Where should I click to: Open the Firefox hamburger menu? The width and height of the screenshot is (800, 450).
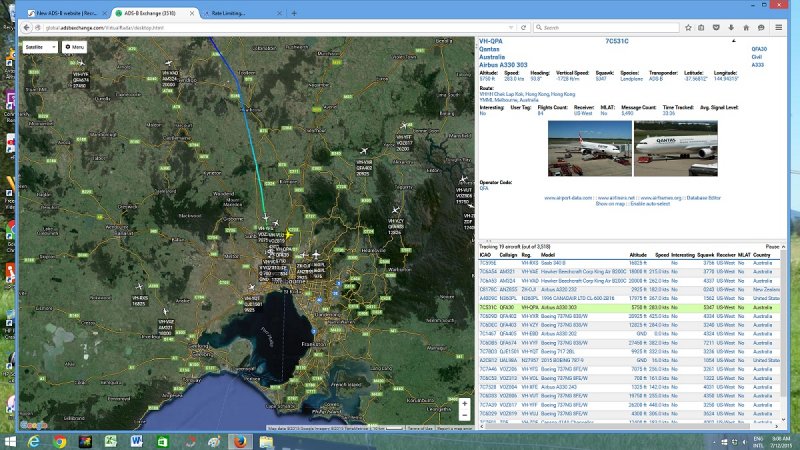(x=779, y=28)
